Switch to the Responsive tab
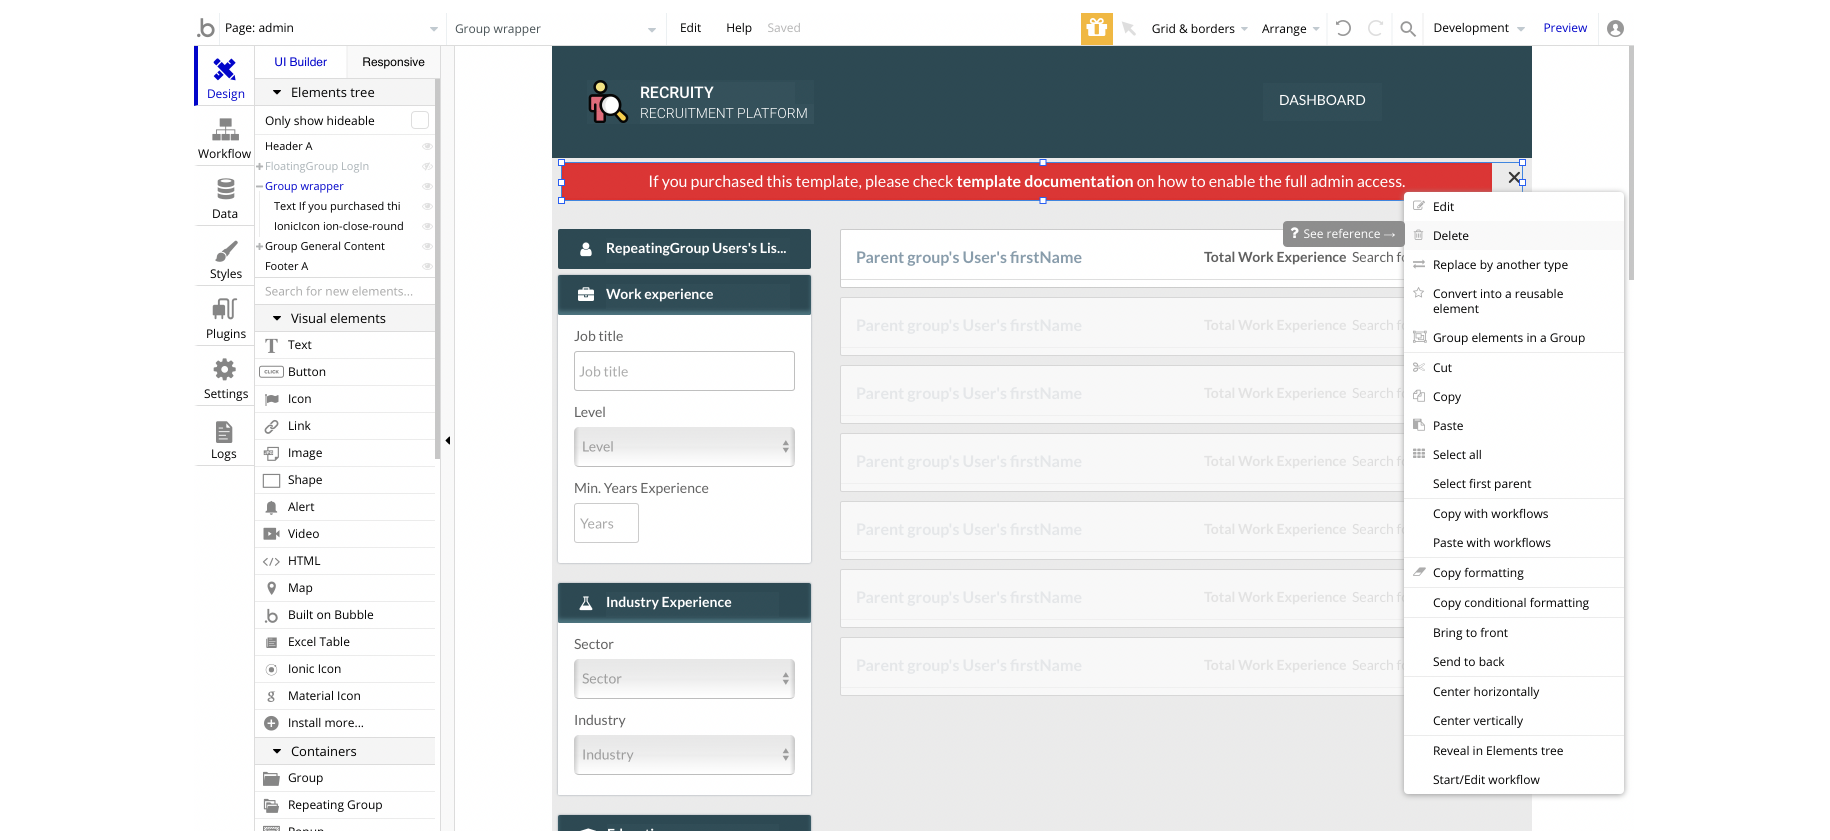This screenshot has width=1830, height=840. [x=393, y=62]
